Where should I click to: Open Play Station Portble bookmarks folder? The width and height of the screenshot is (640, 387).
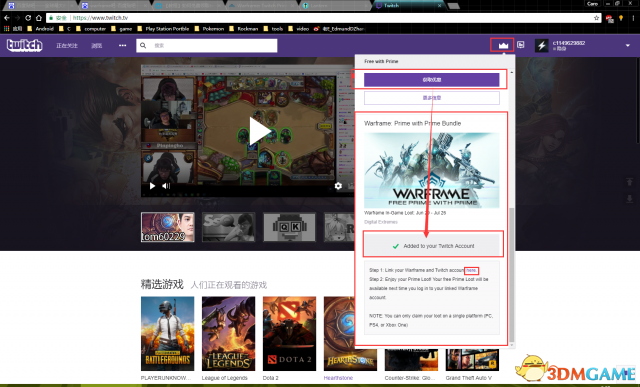(x=163, y=29)
